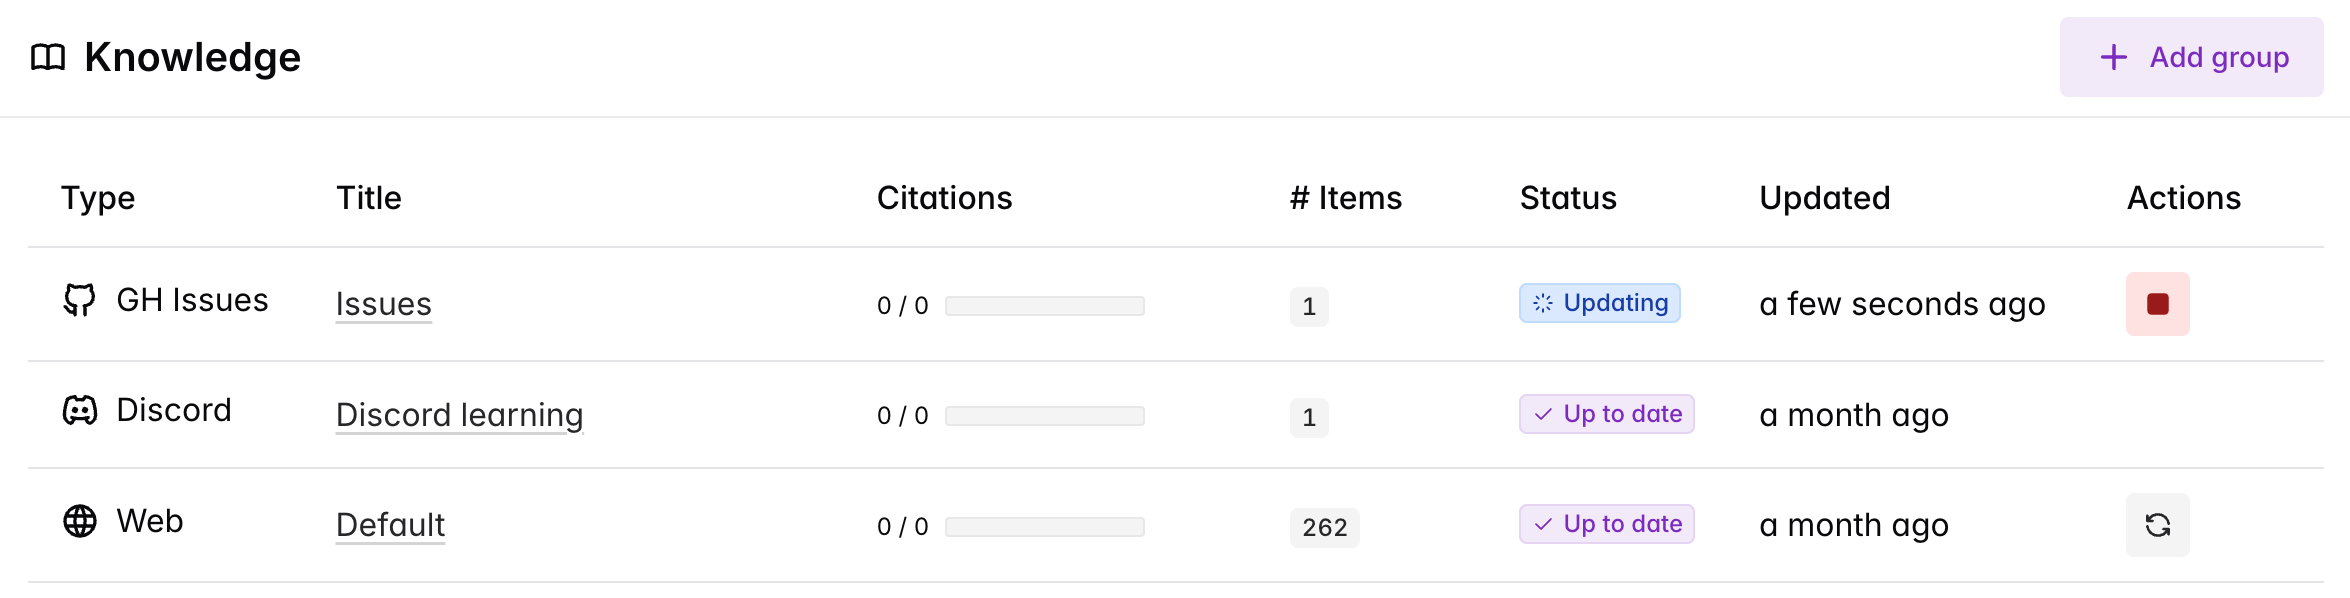
Task: Click the Add group button
Action: (x=2191, y=57)
